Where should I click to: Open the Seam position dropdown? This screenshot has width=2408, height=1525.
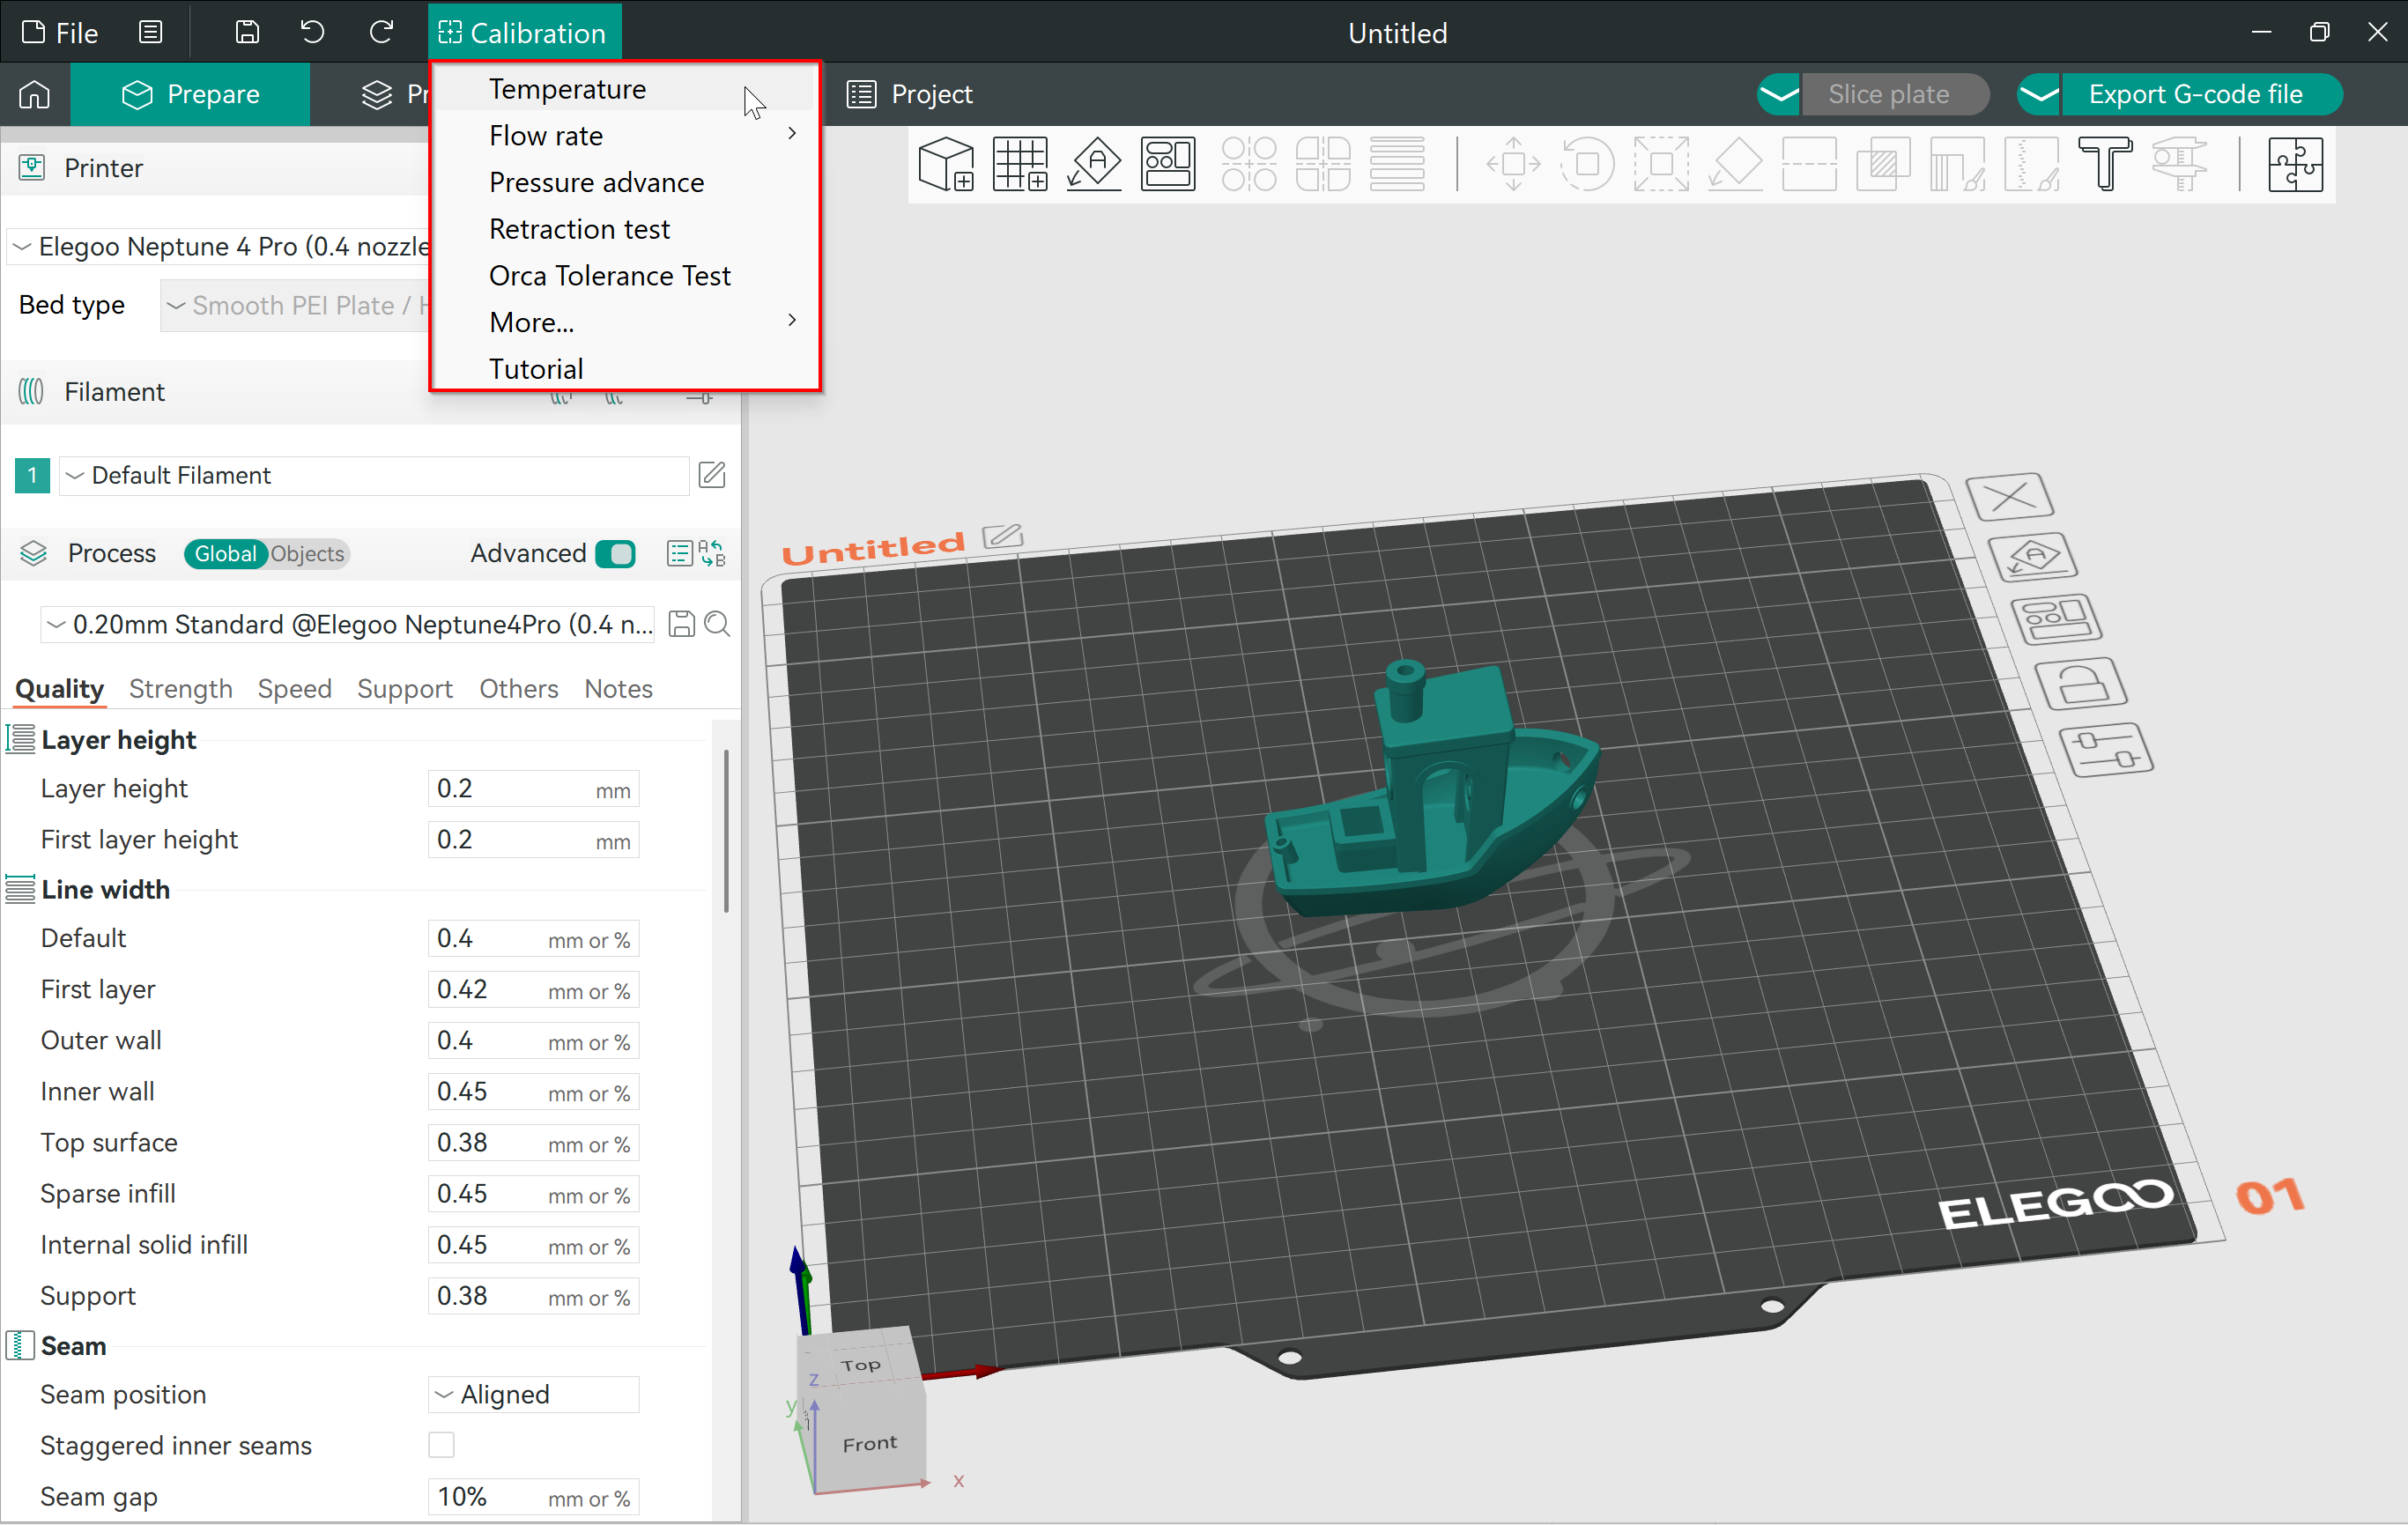[x=533, y=1394]
